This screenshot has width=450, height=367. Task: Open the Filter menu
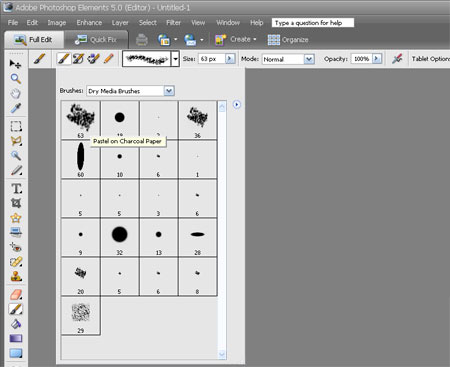173,23
